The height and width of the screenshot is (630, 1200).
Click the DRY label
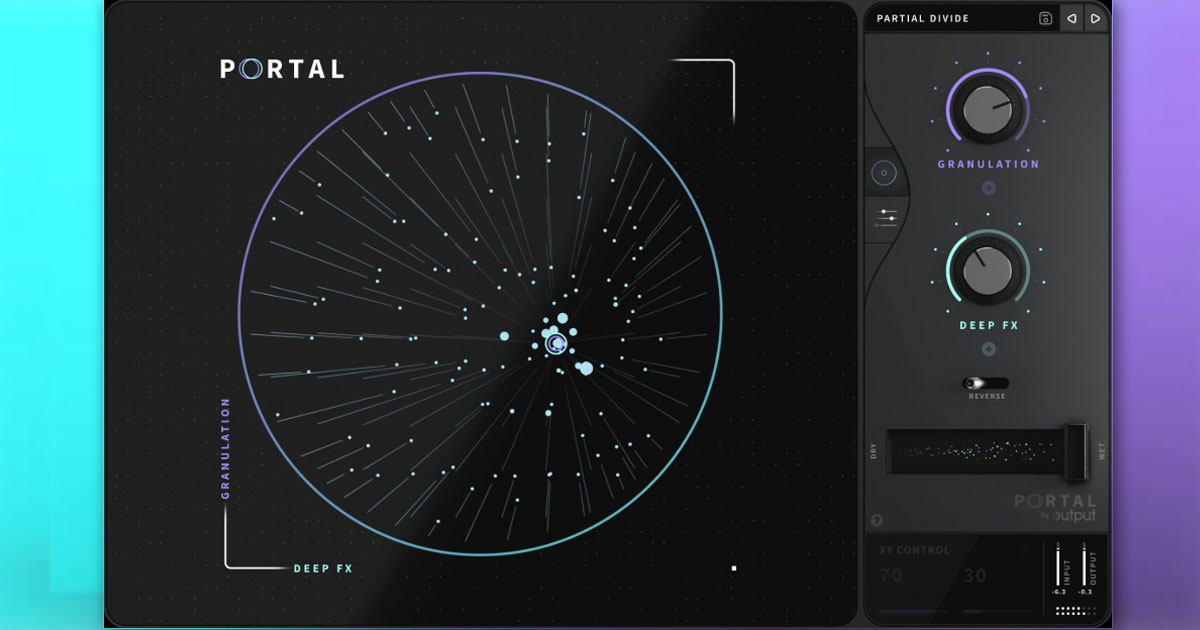(873, 452)
